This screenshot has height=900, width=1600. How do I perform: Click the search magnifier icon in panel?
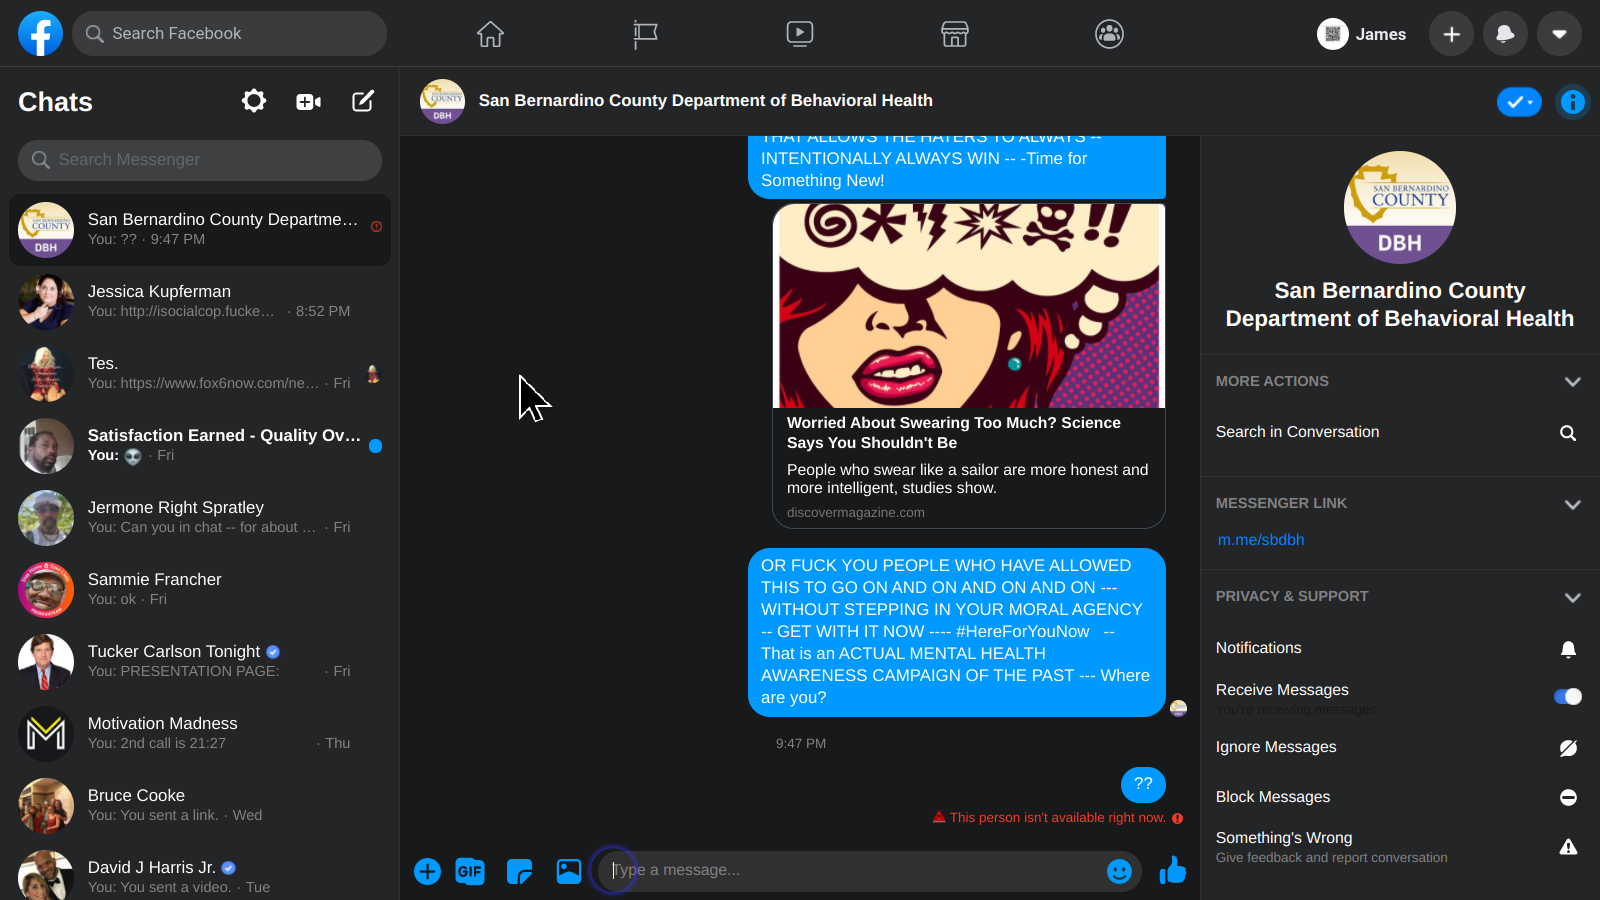[1568, 433]
